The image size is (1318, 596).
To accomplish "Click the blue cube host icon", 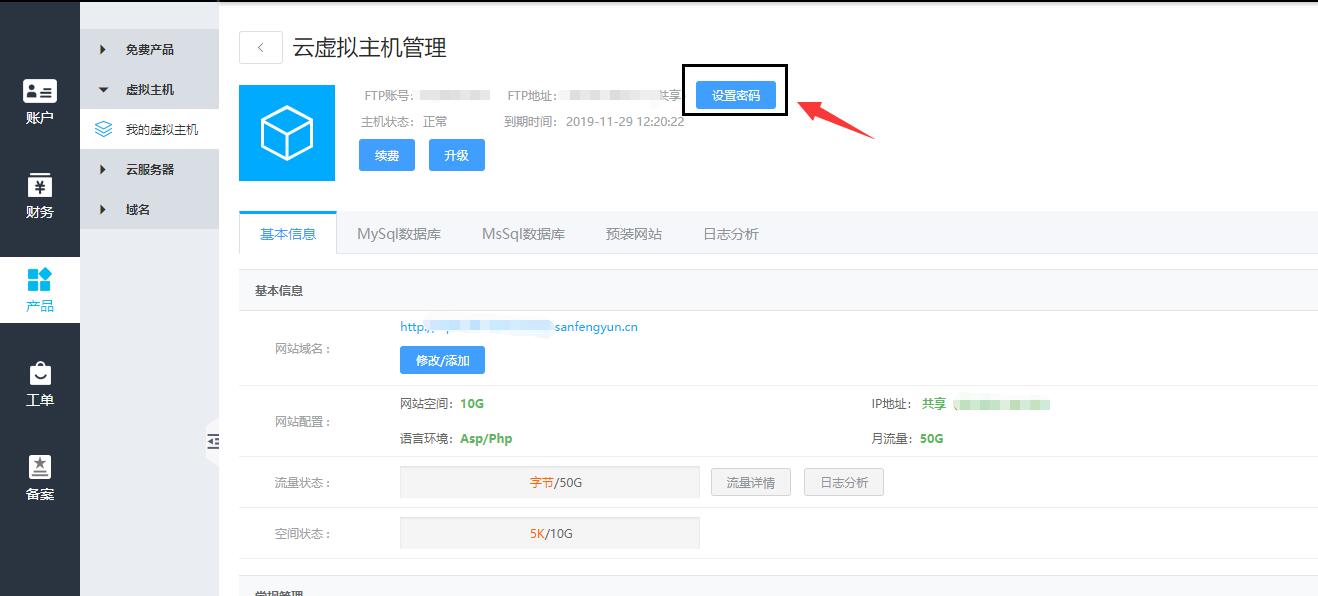I will click(287, 133).
